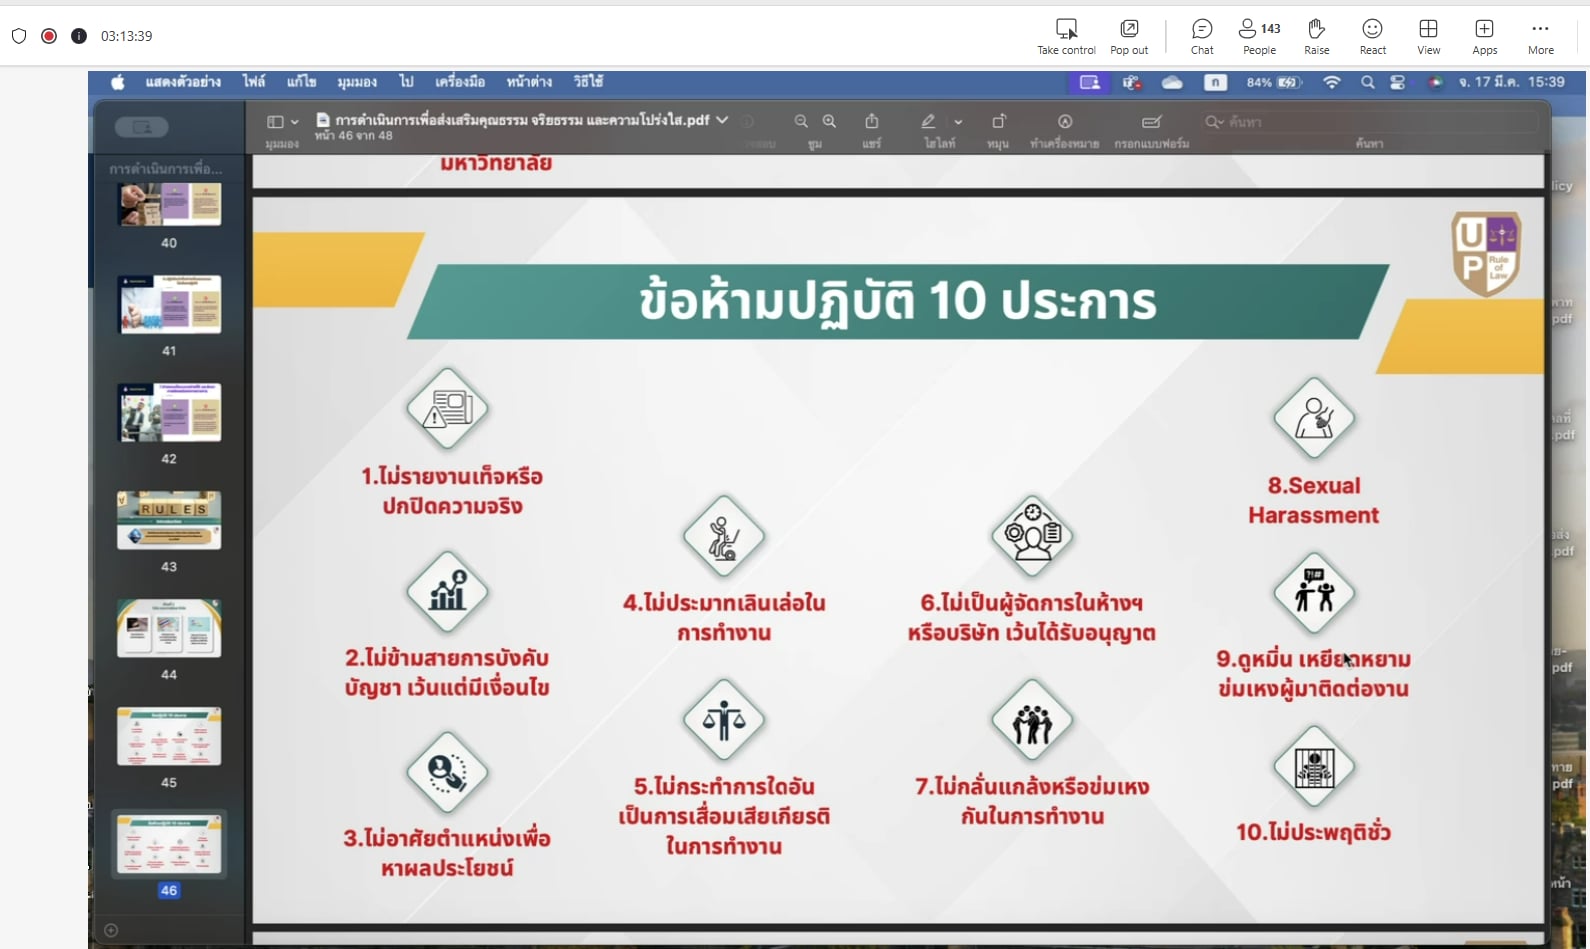Toggle Raise hand in the meeting
This screenshot has height=949, width=1590.
coord(1316,36)
